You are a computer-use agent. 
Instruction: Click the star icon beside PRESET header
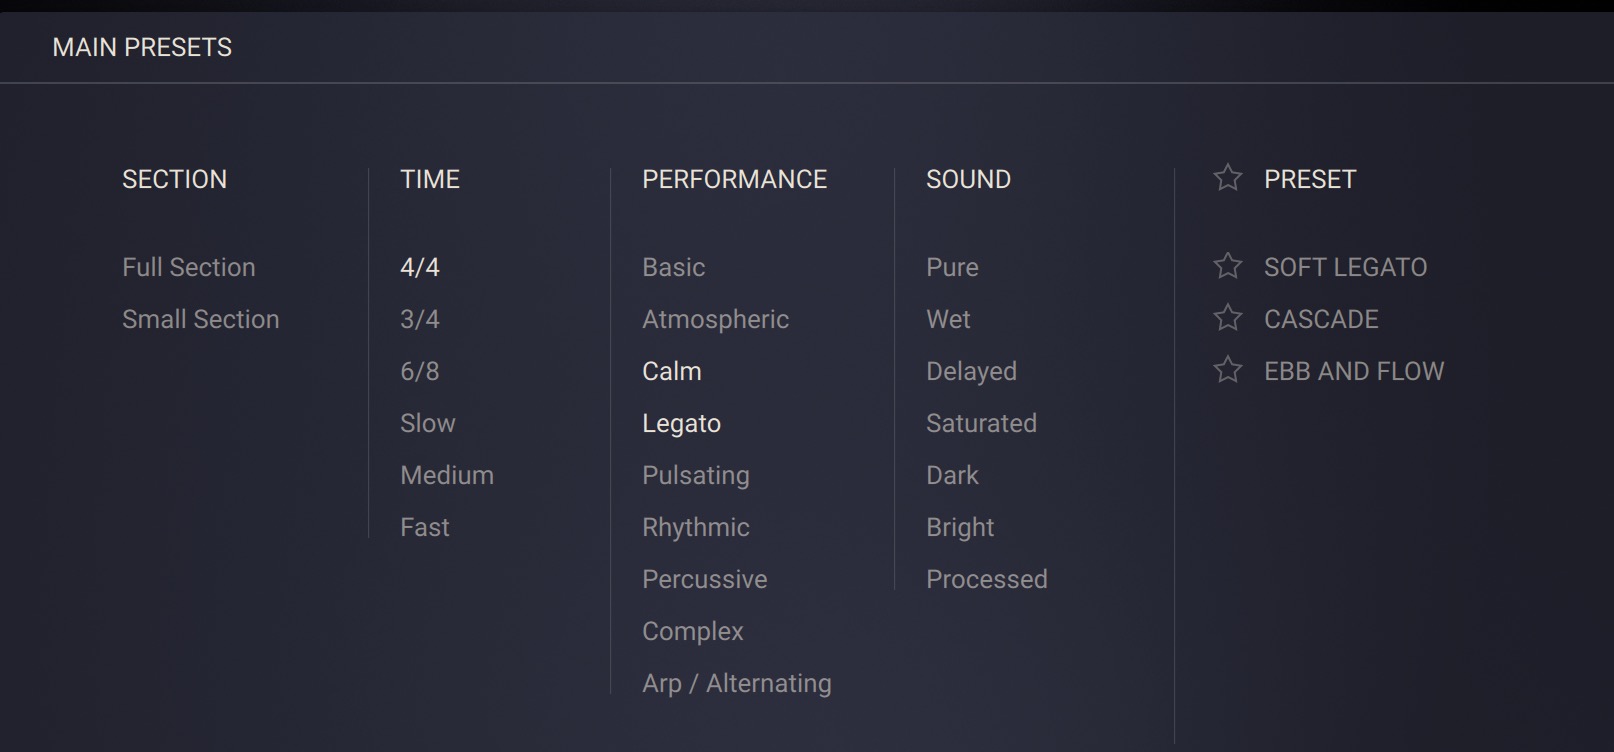1227,178
